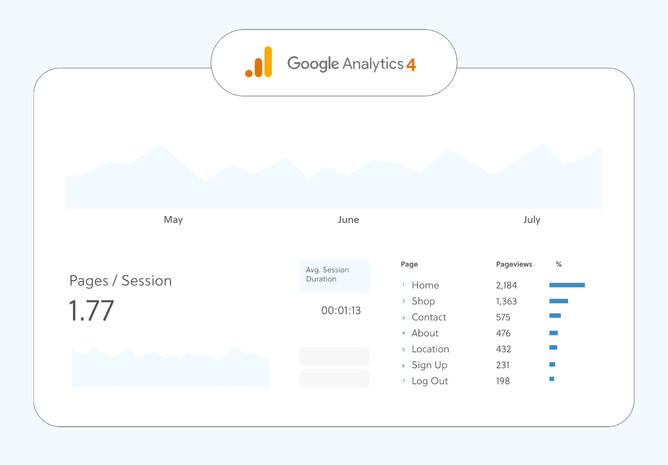
Task: Choose the Log Out page entry
Action: coord(429,381)
